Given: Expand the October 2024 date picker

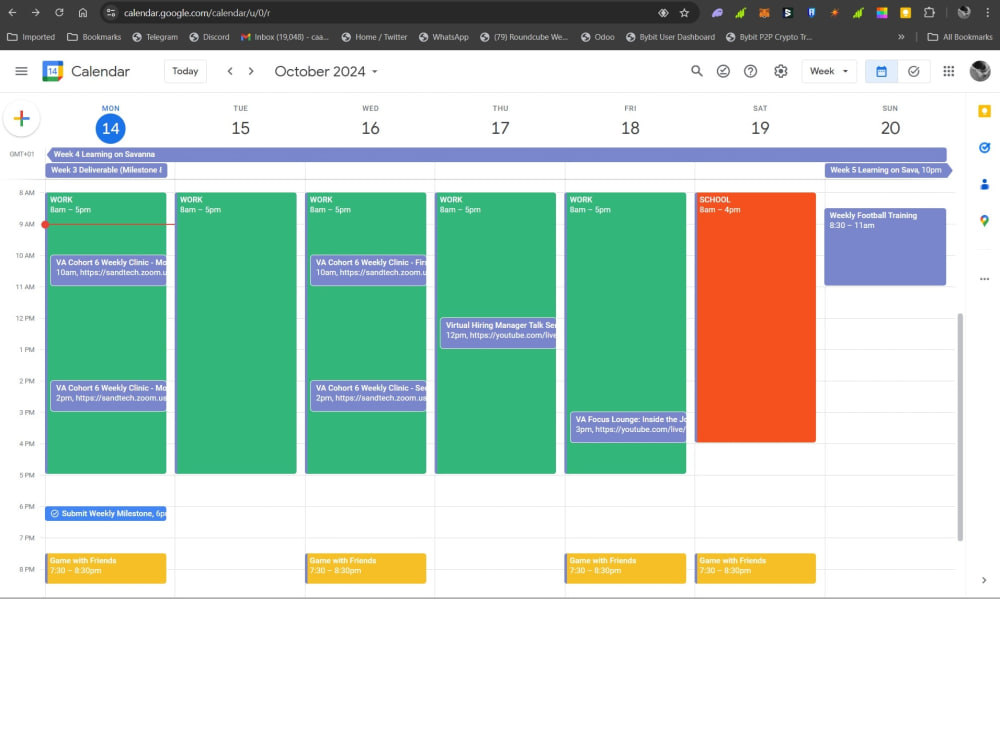Looking at the screenshot, I should click(326, 71).
